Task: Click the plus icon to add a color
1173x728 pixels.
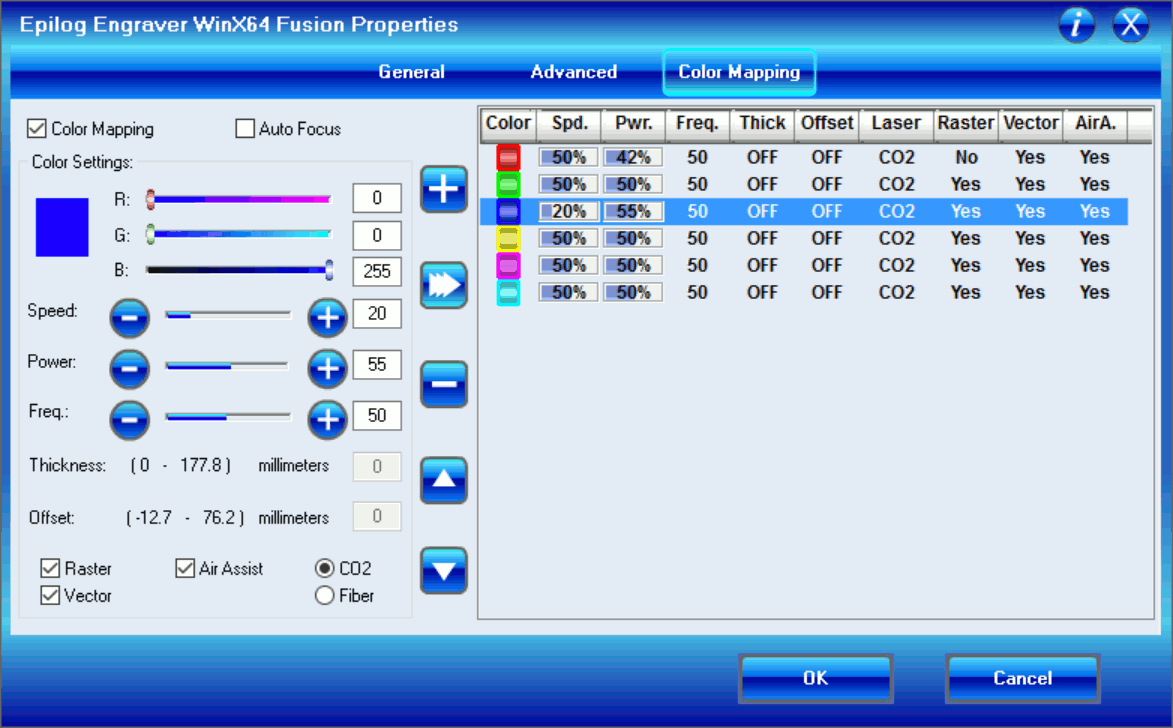Action: pyautogui.click(x=444, y=189)
